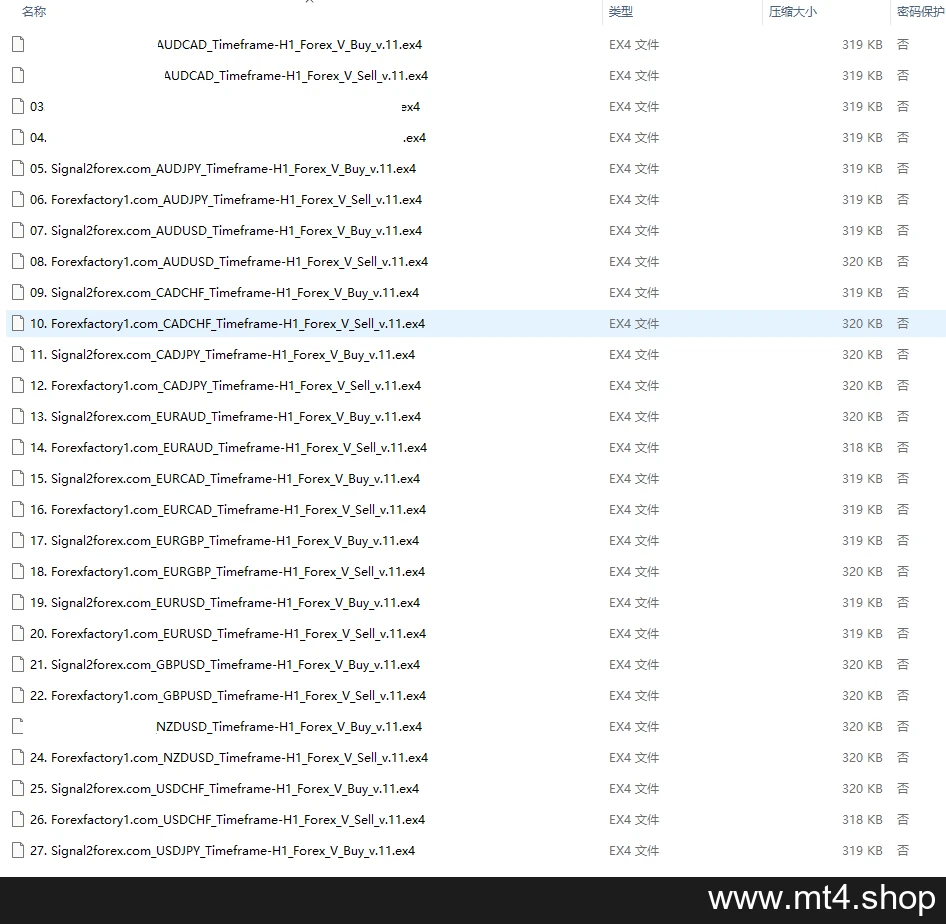Click file icon of 11. CADJPY Buy file
Screen dimensions: 946x924
pos(18,354)
